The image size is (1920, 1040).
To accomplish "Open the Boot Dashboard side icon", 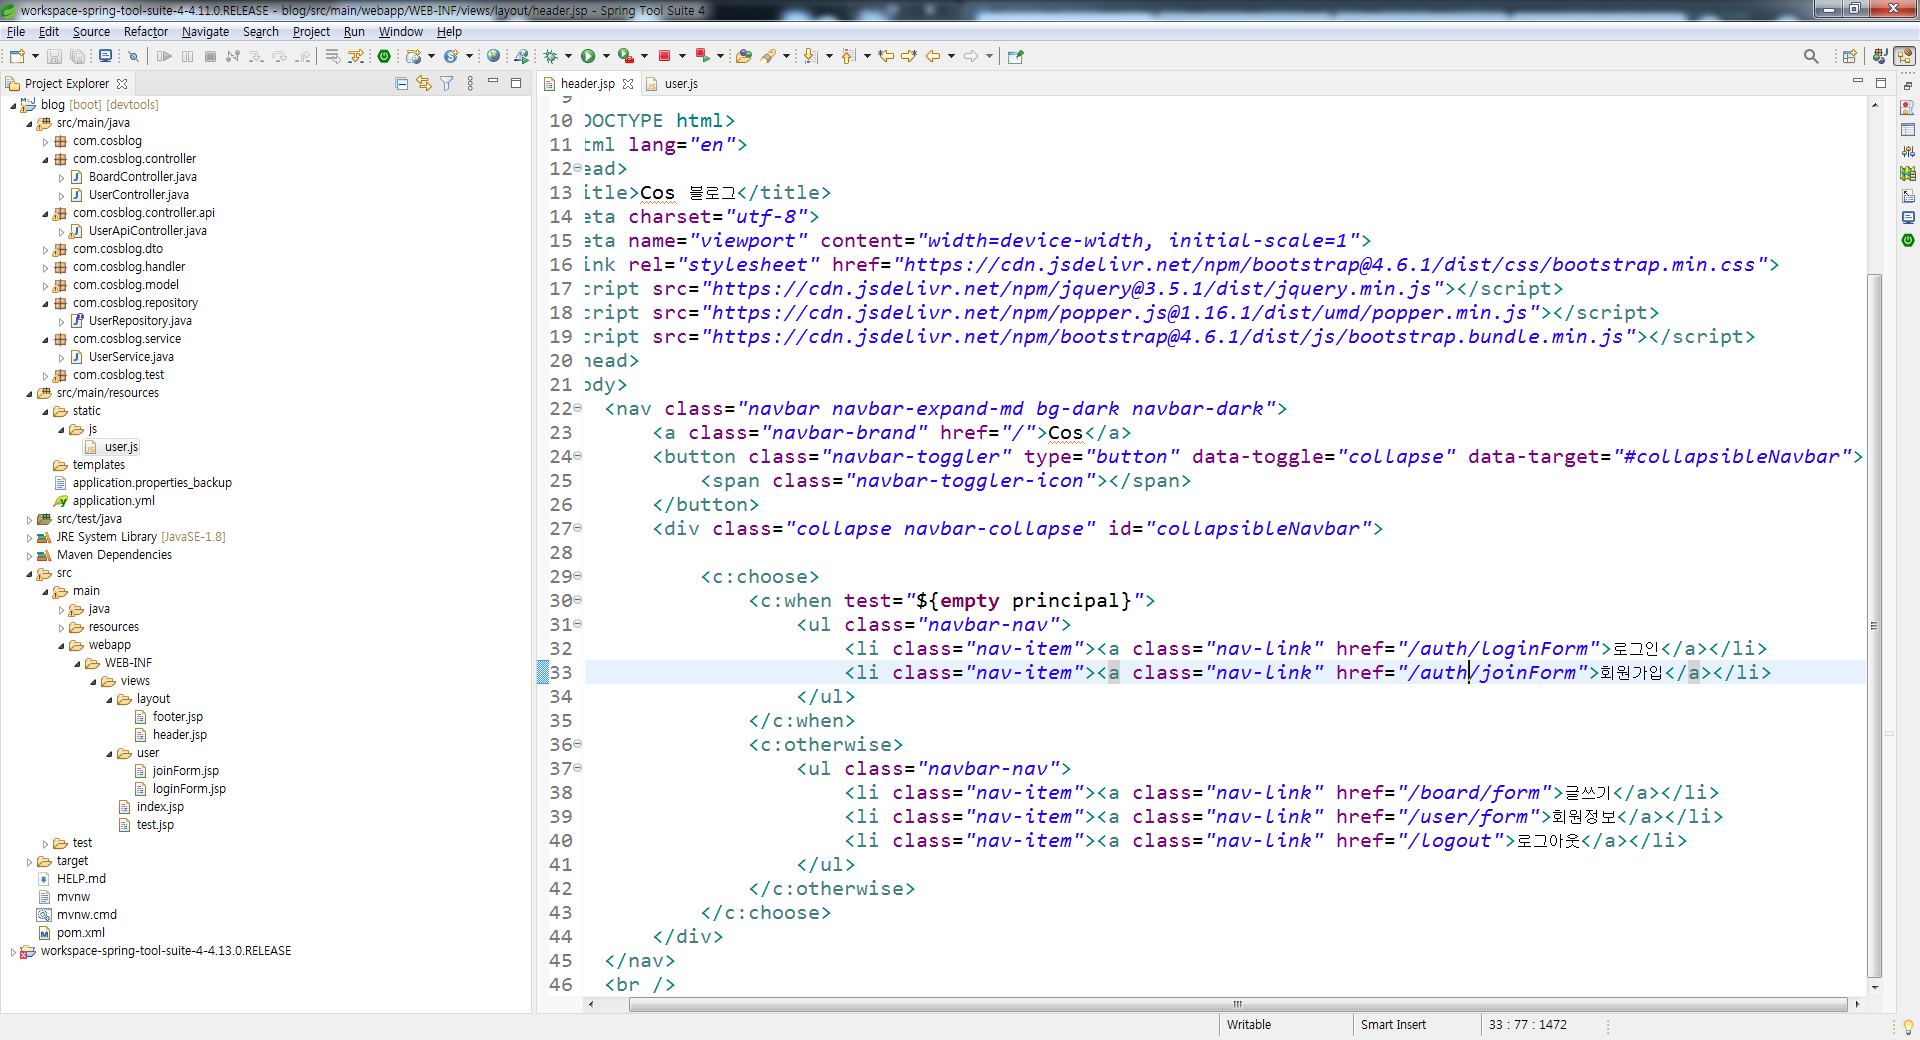I will 1908,240.
